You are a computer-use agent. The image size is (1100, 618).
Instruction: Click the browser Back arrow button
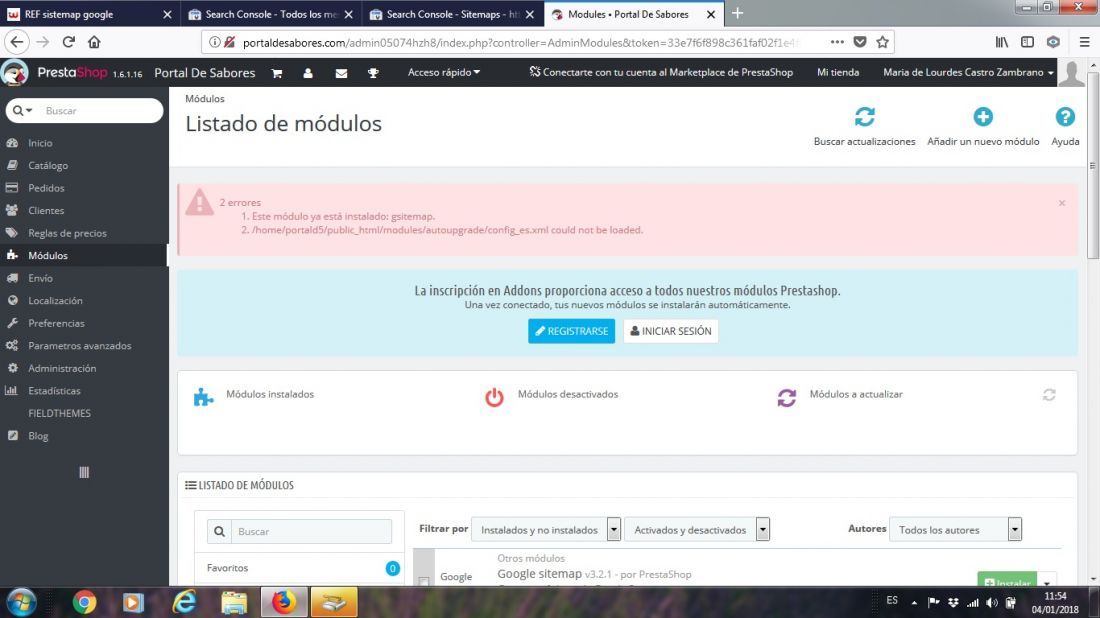pyautogui.click(x=17, y=42)
